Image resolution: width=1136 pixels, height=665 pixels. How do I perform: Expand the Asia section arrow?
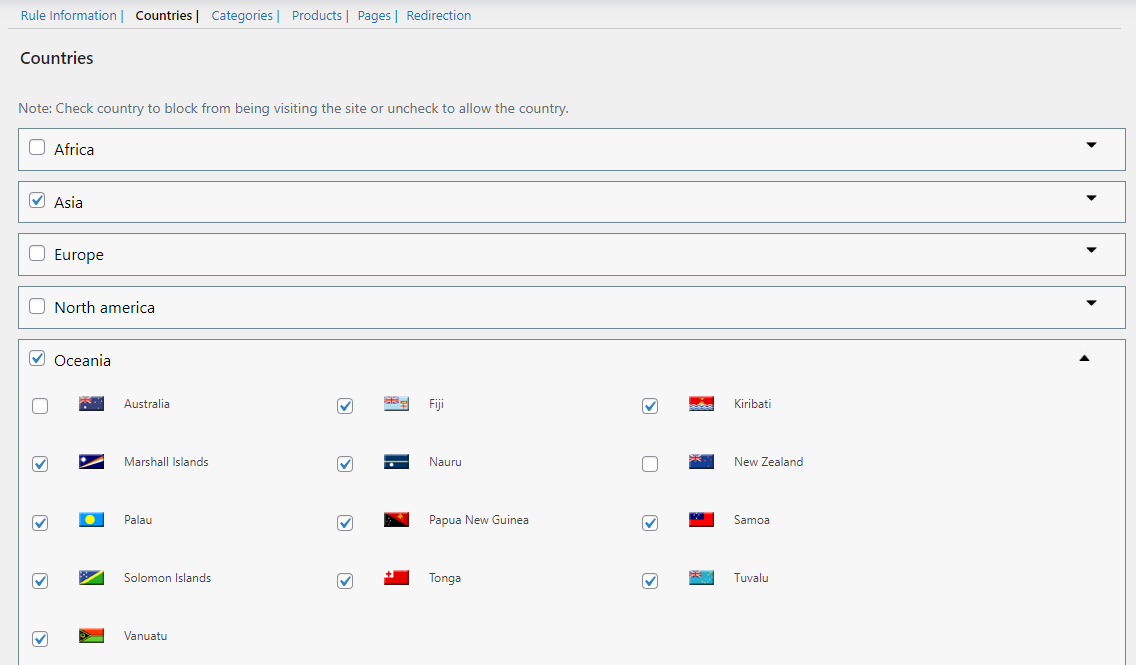(1091, 198)
